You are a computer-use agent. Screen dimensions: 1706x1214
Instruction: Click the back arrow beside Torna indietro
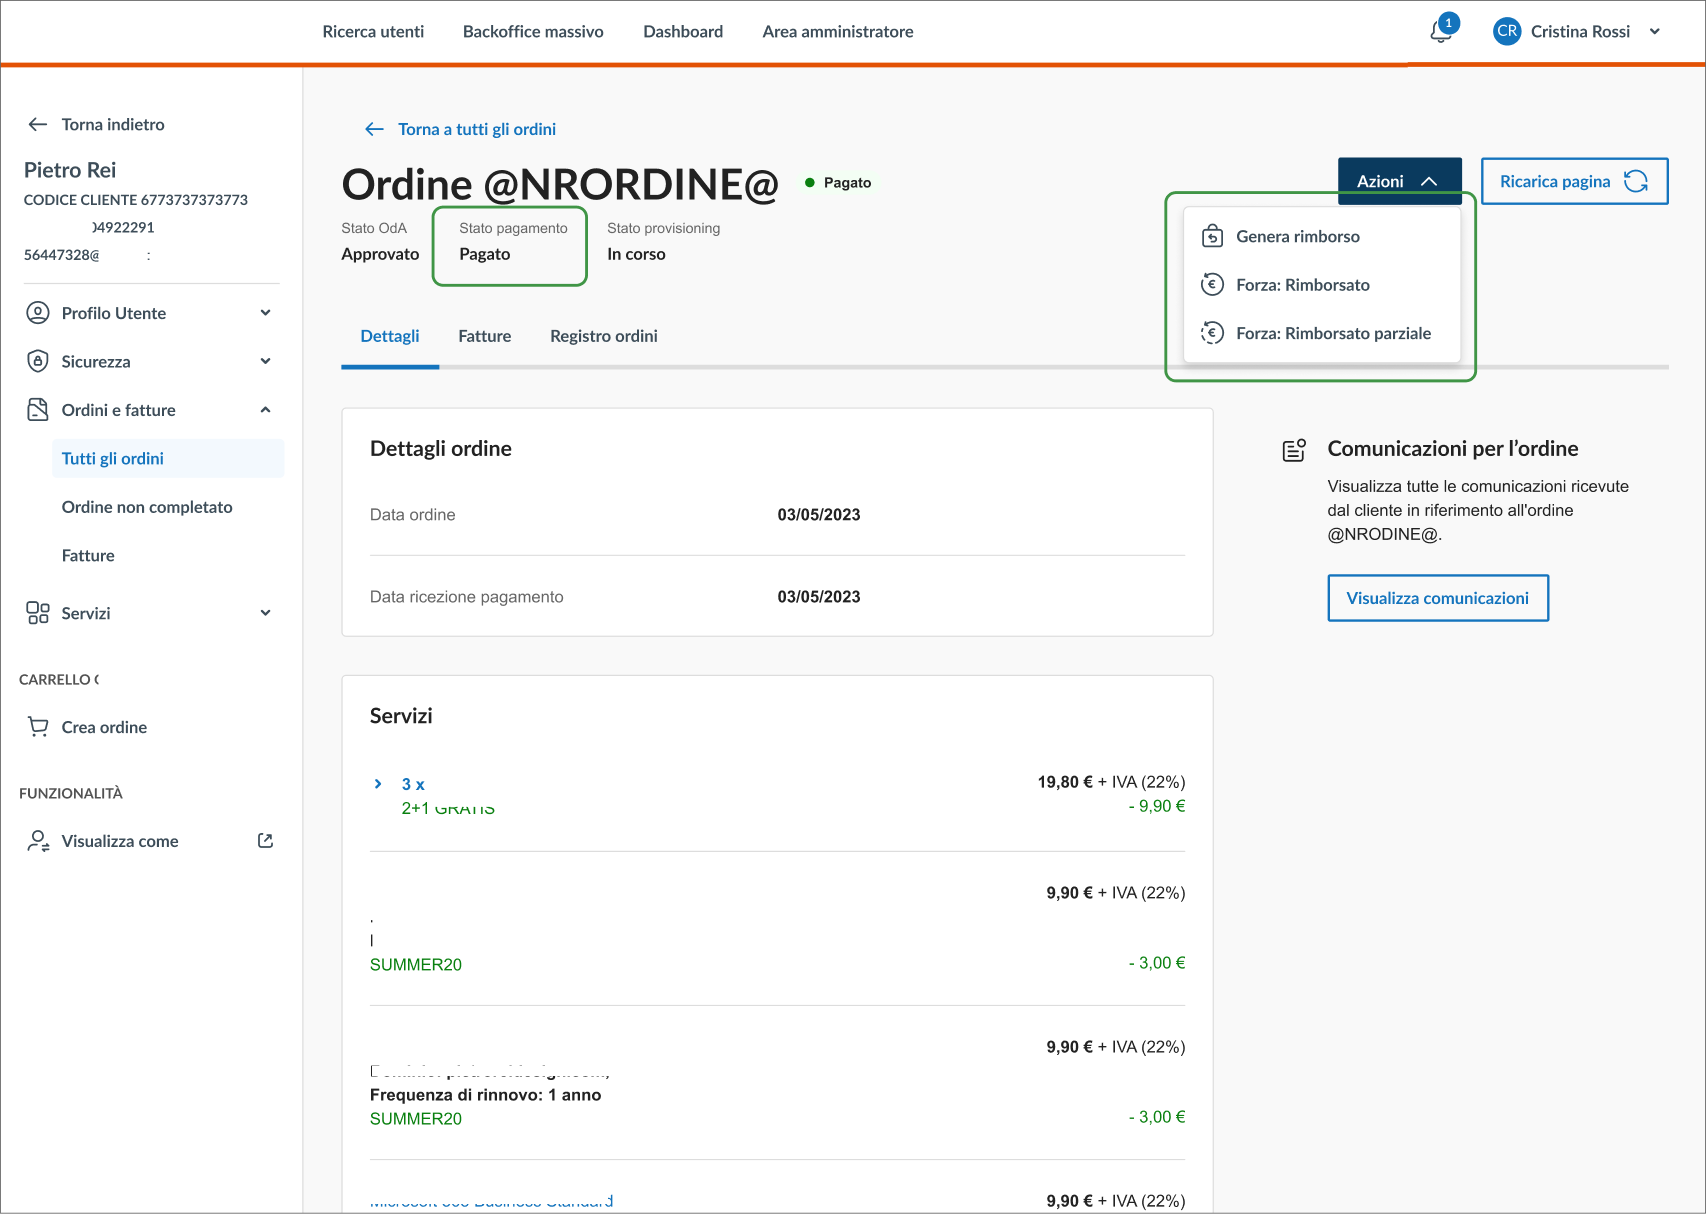(x=38, y=124)
